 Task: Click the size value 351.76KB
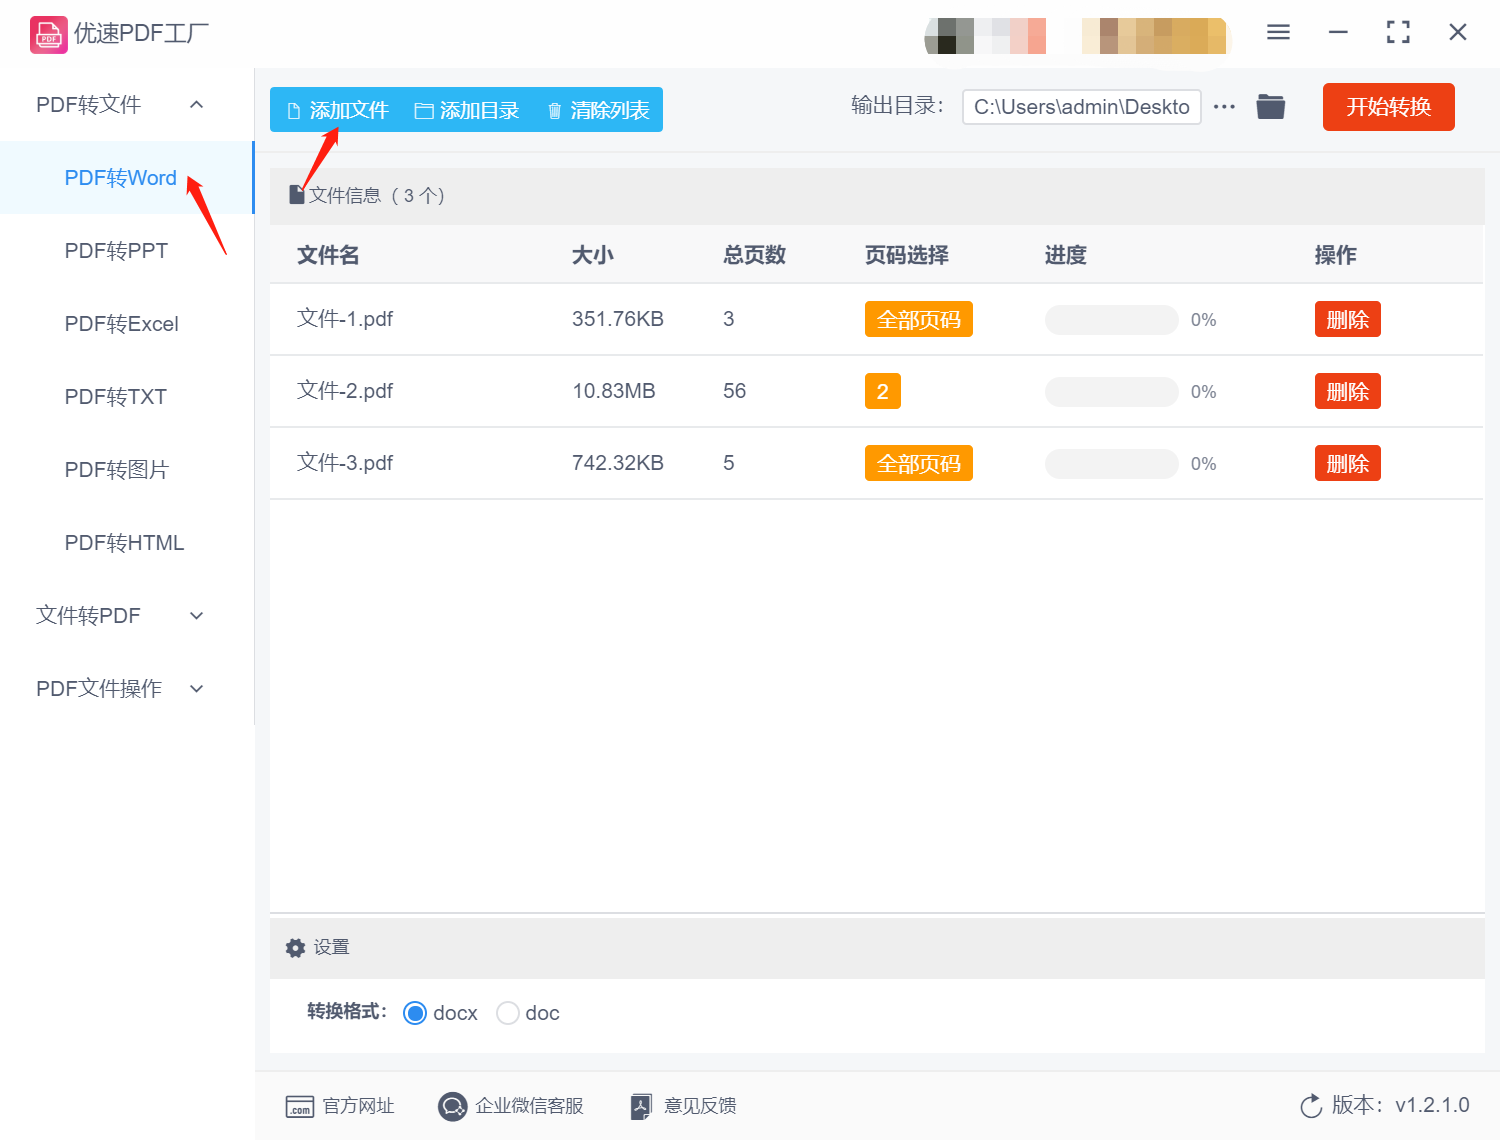pos(618,319)
